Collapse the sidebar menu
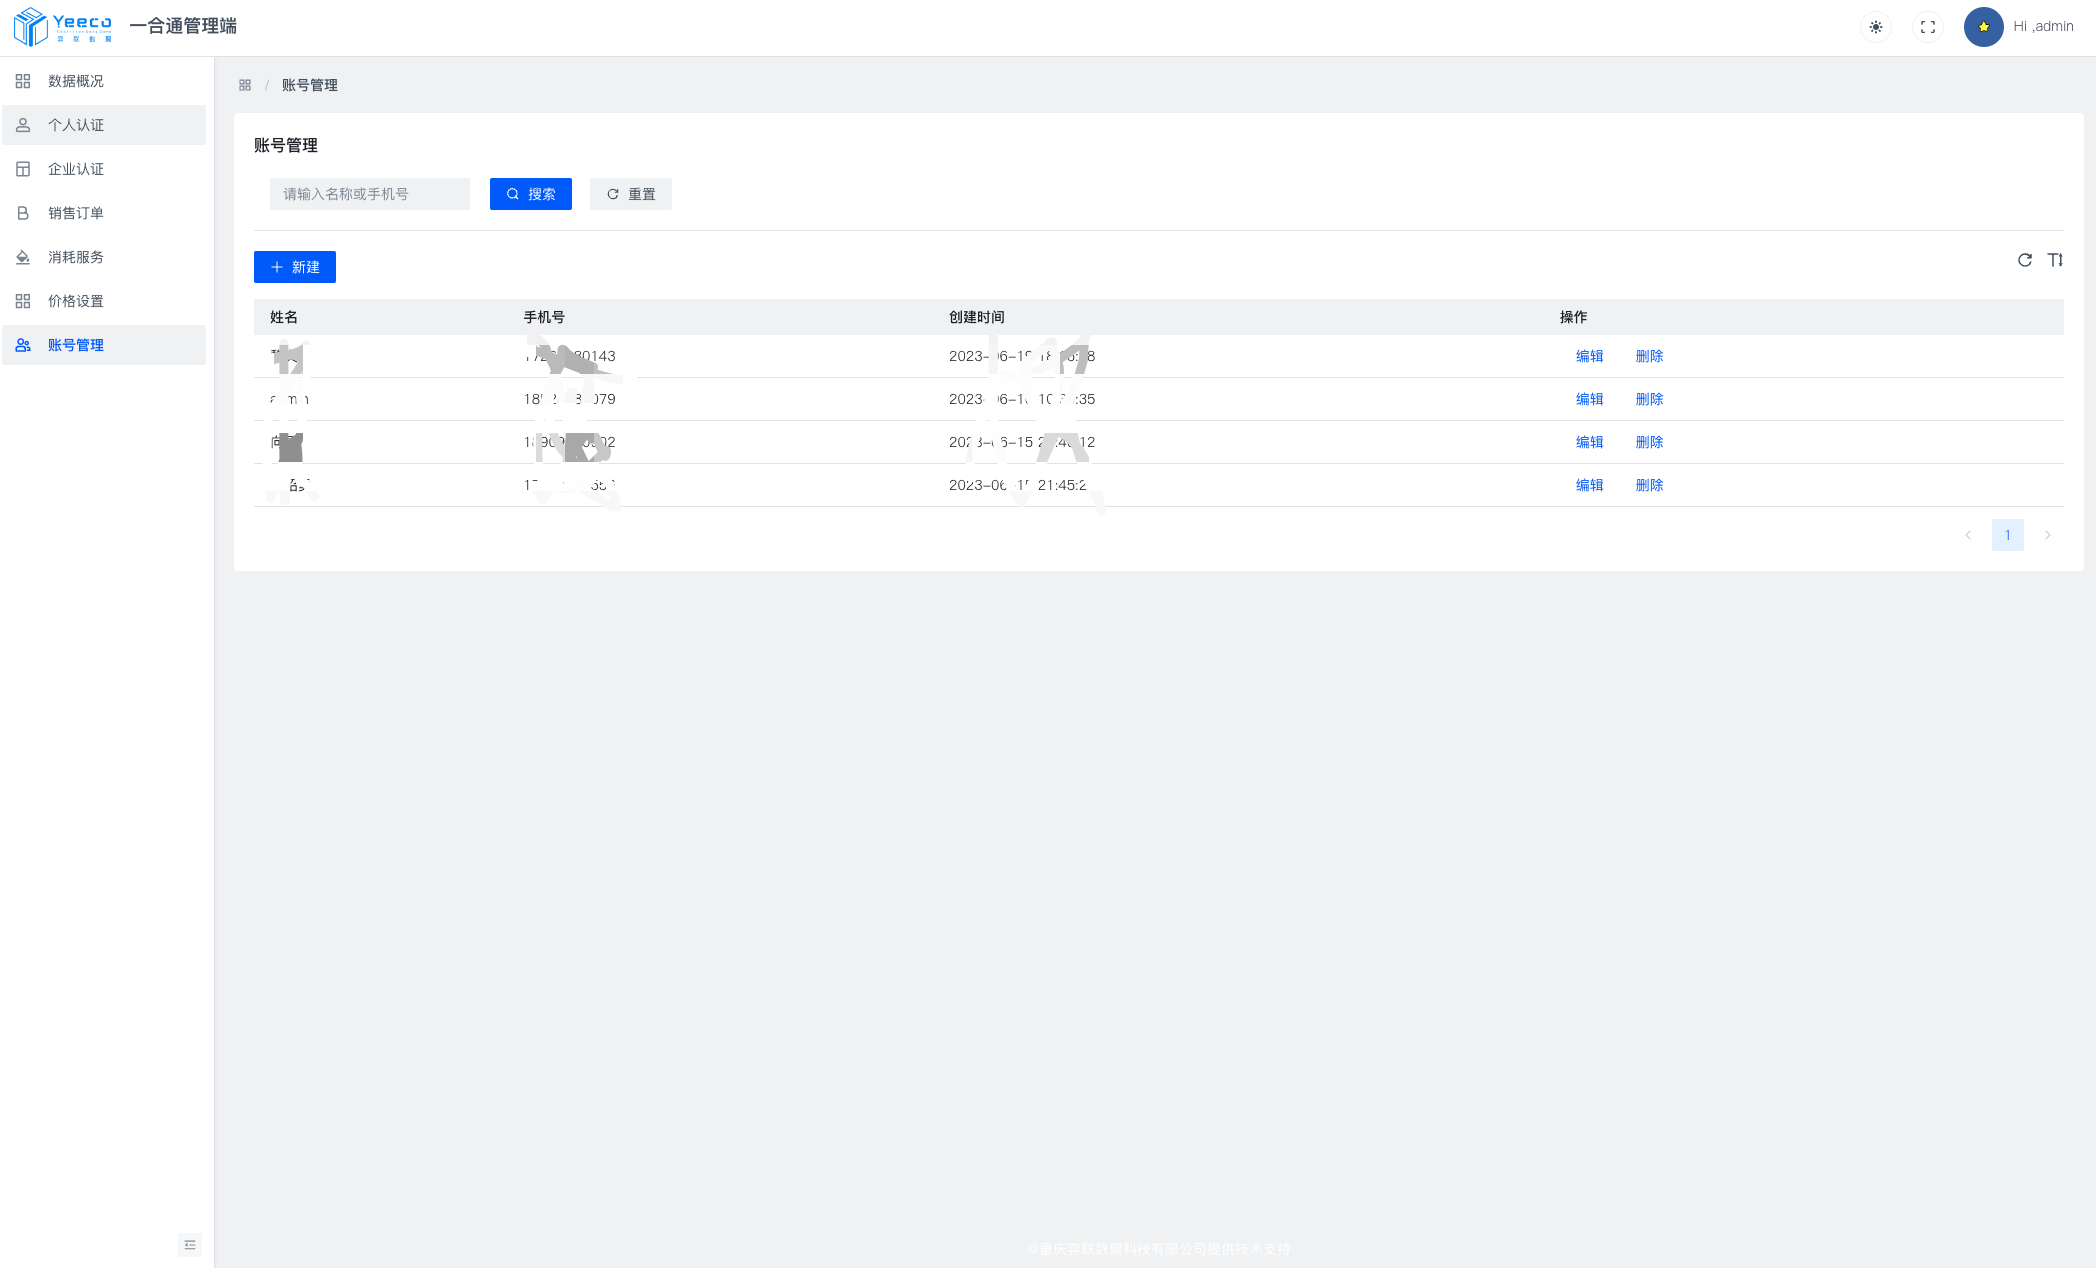 (189, 1244)
